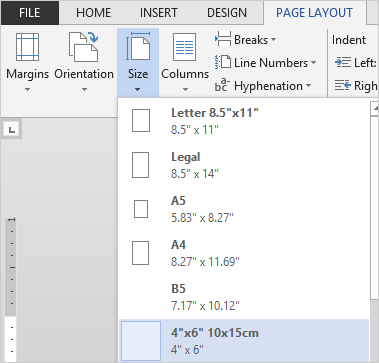This screenshot has height=363, width=379.
Task: Click the Orientation pages icon
Action: tap(83, 47)
